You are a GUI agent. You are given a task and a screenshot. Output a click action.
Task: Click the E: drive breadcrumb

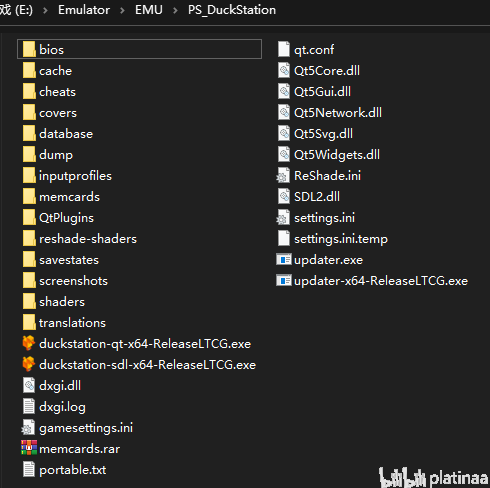pyautogui.click(x=17, y=10)
